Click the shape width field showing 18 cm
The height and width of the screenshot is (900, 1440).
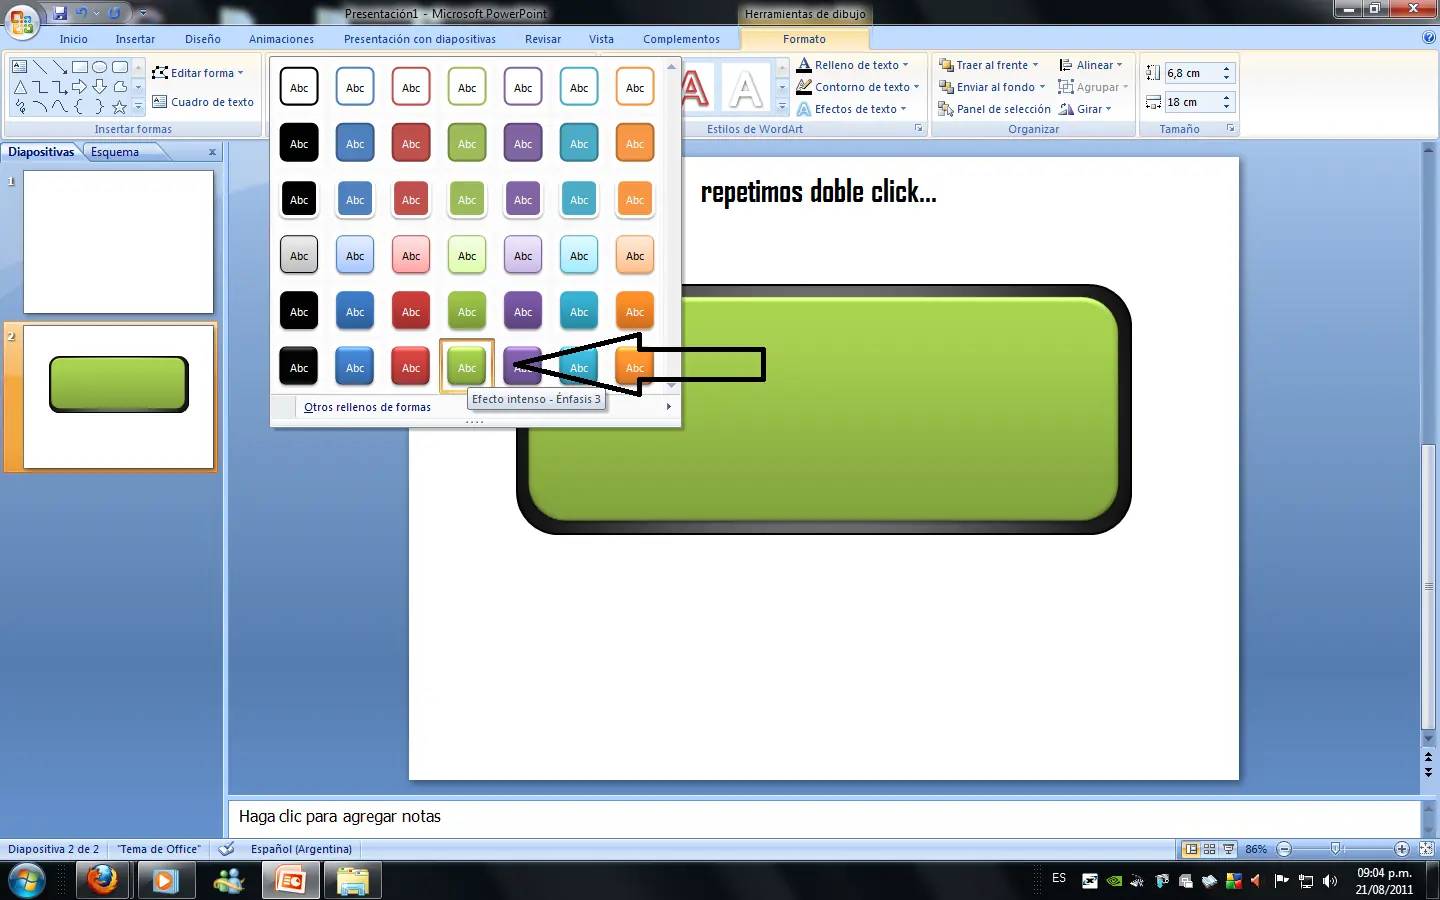(1192, 102)
